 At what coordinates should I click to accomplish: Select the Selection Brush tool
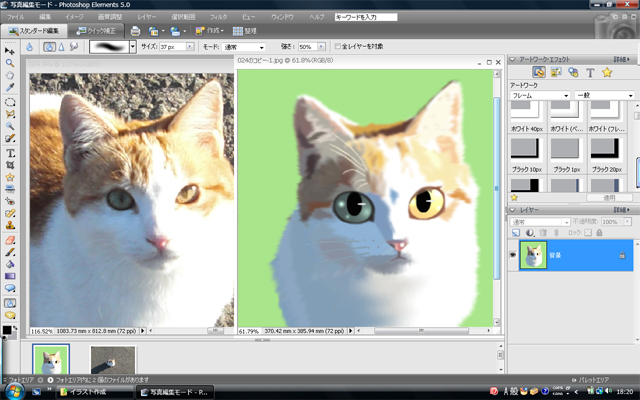coord(10,138)
